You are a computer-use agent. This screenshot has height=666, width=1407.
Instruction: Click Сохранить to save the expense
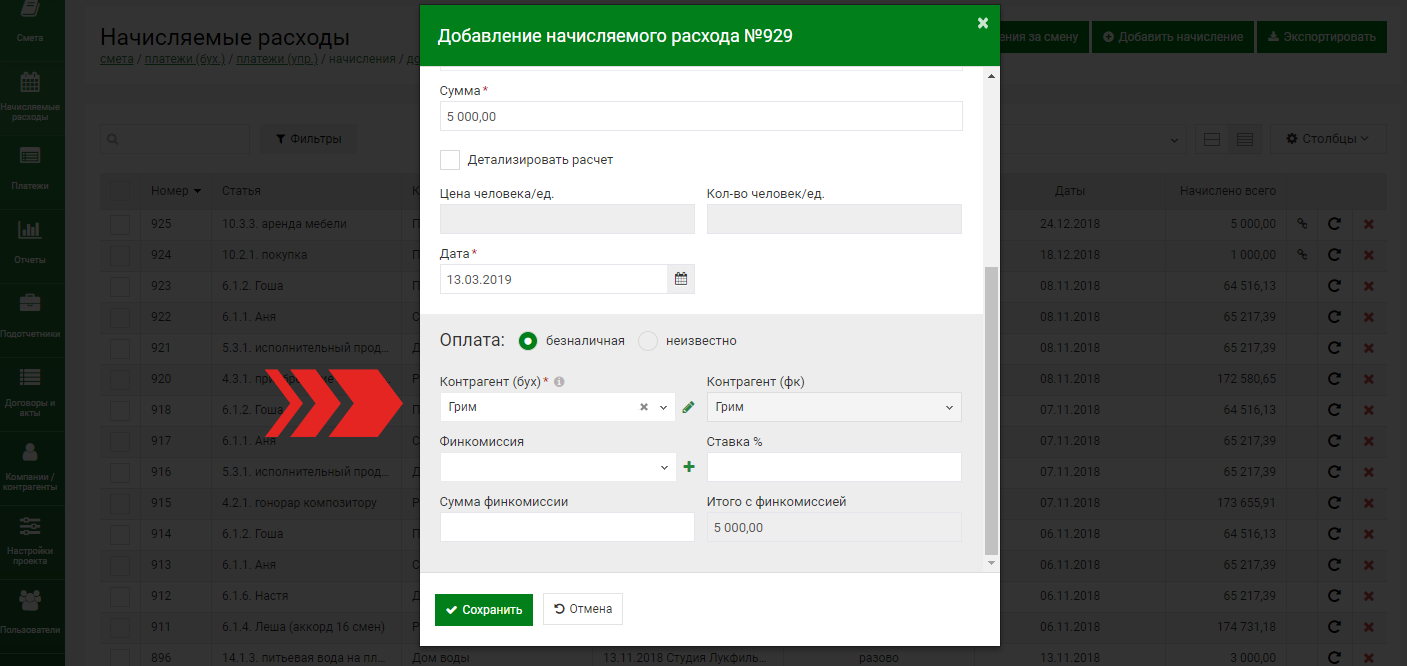pyautogui.click(x=484, y=609)
